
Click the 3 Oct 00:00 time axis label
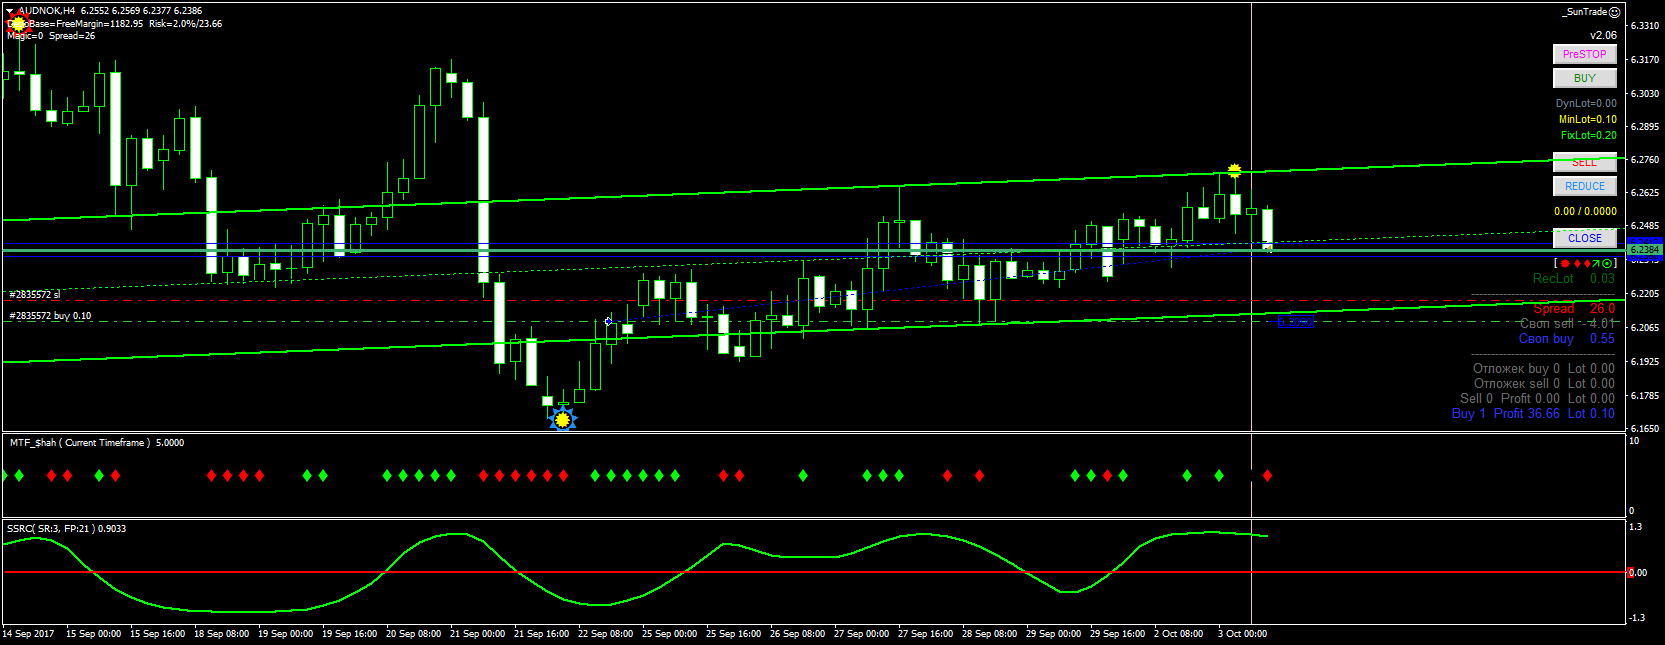1242,633
